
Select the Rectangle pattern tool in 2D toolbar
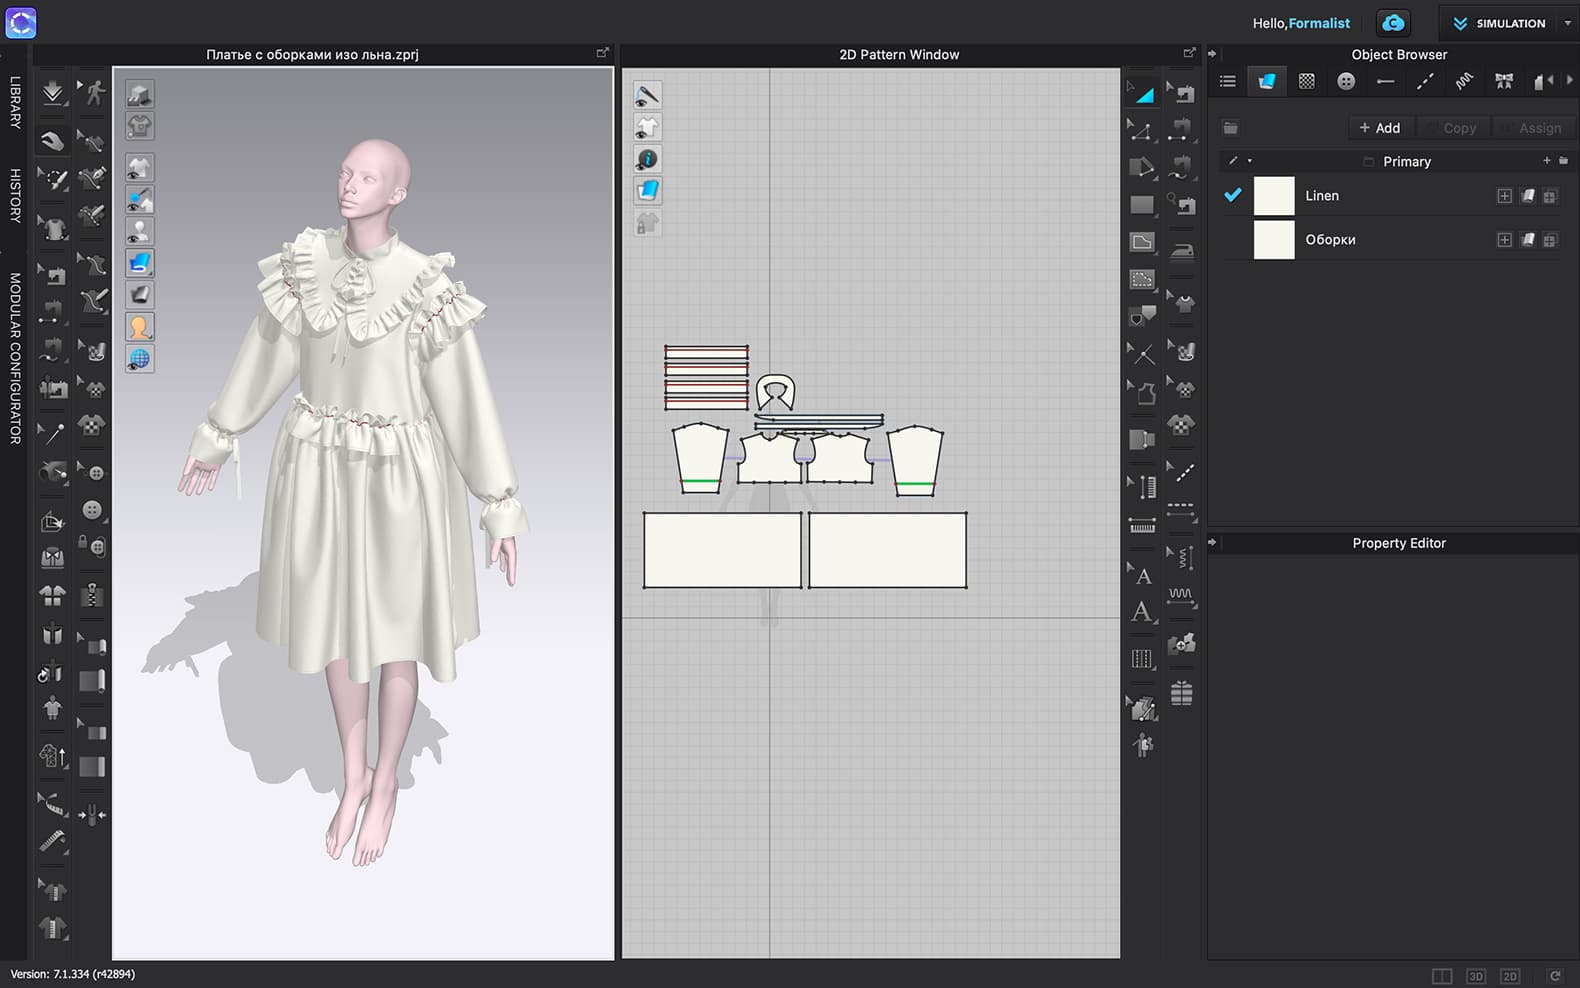(x=1142, y=205)
